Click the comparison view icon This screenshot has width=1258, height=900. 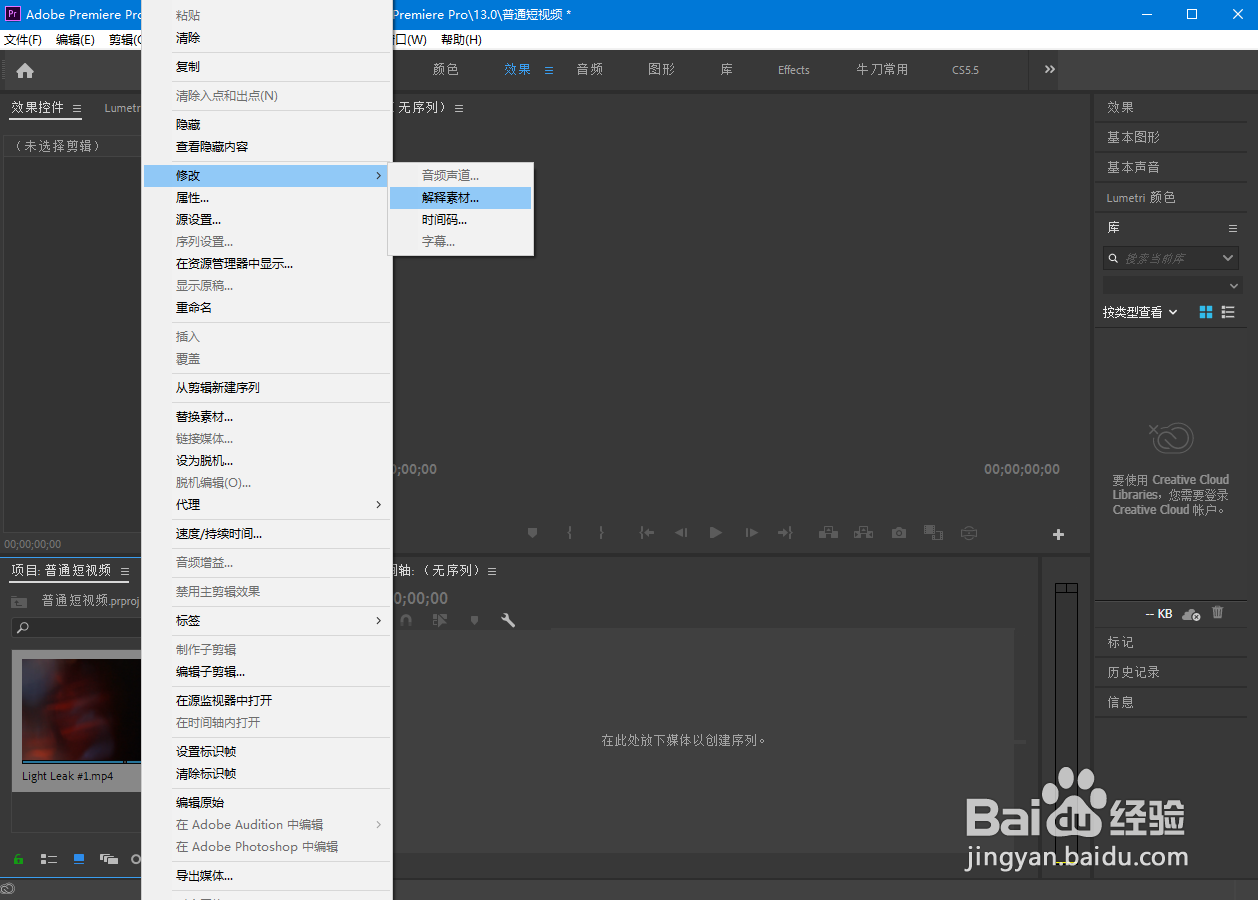click(x=933, y=533)
